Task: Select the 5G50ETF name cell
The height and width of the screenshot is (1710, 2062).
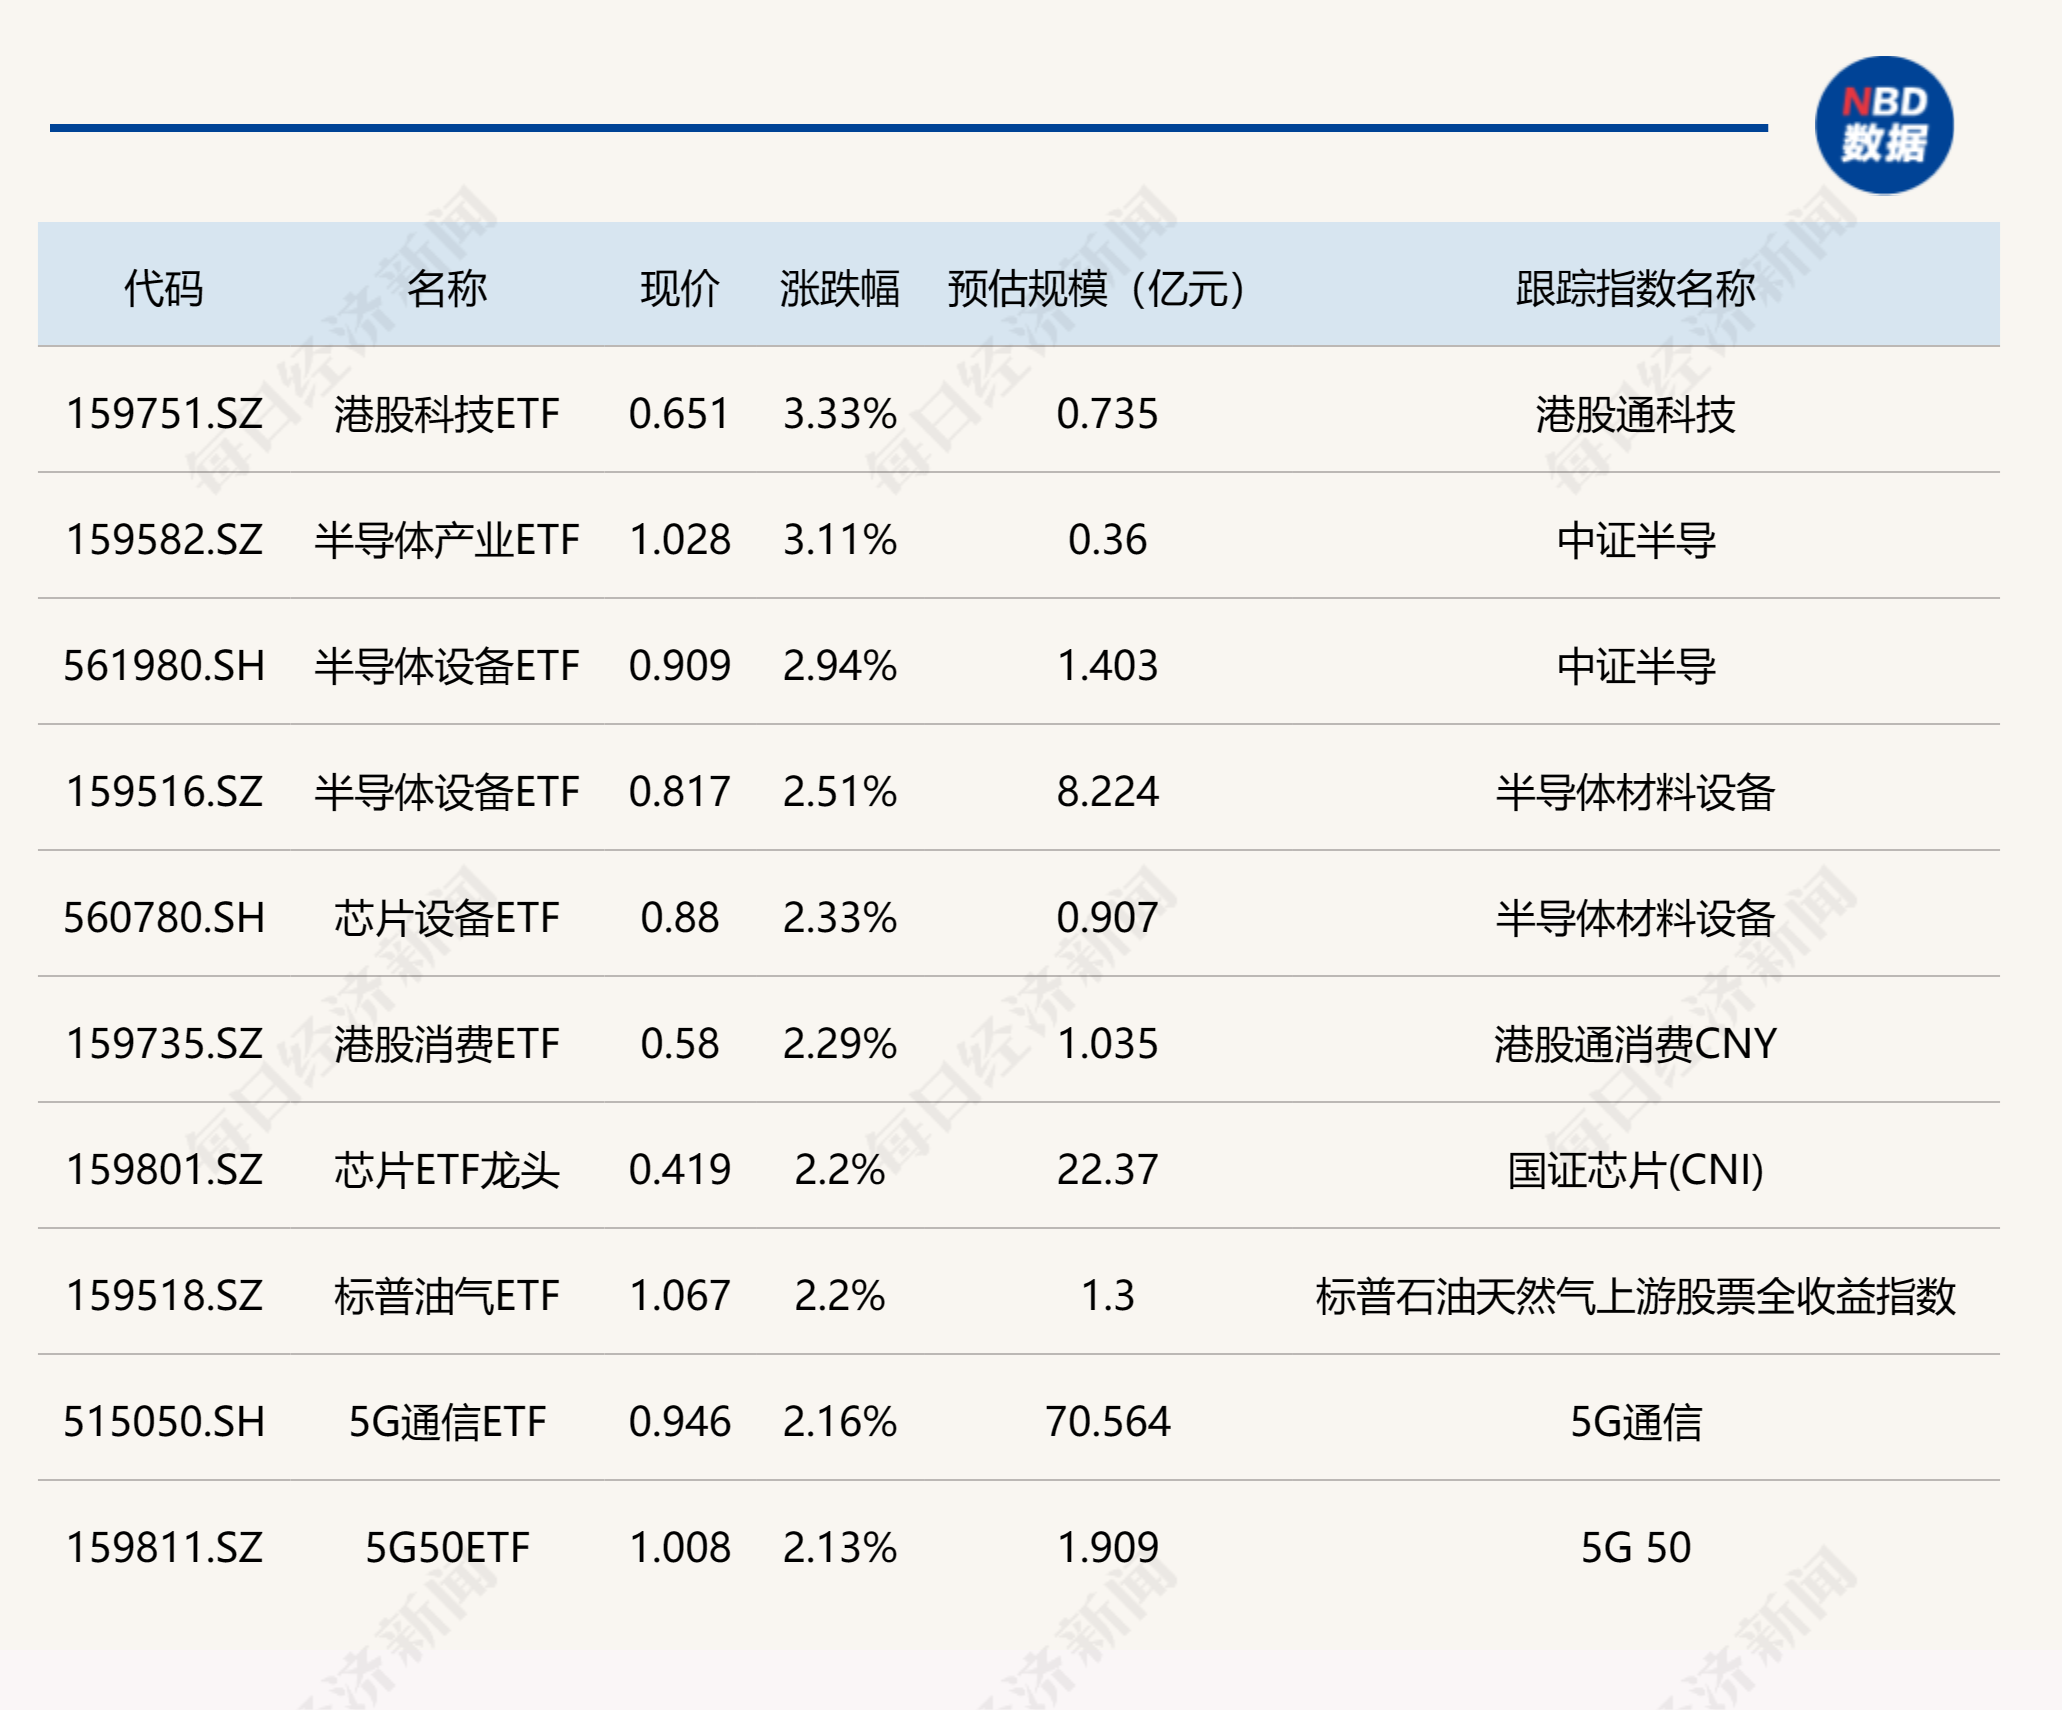Action: pyautogui.click(x=447, y=1548)
